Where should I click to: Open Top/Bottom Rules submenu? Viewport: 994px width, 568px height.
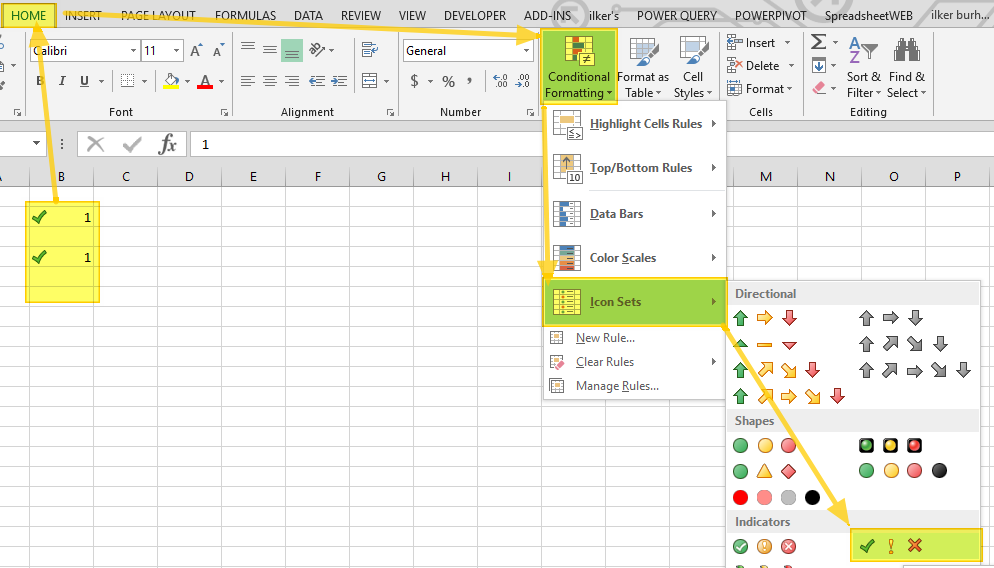[x=635, y=168]
